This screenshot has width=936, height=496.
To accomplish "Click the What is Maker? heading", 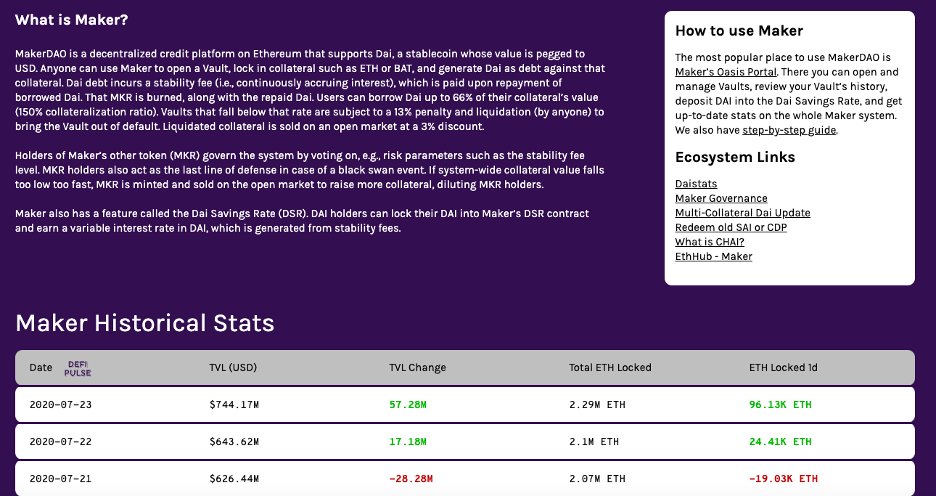I will 72,20.
